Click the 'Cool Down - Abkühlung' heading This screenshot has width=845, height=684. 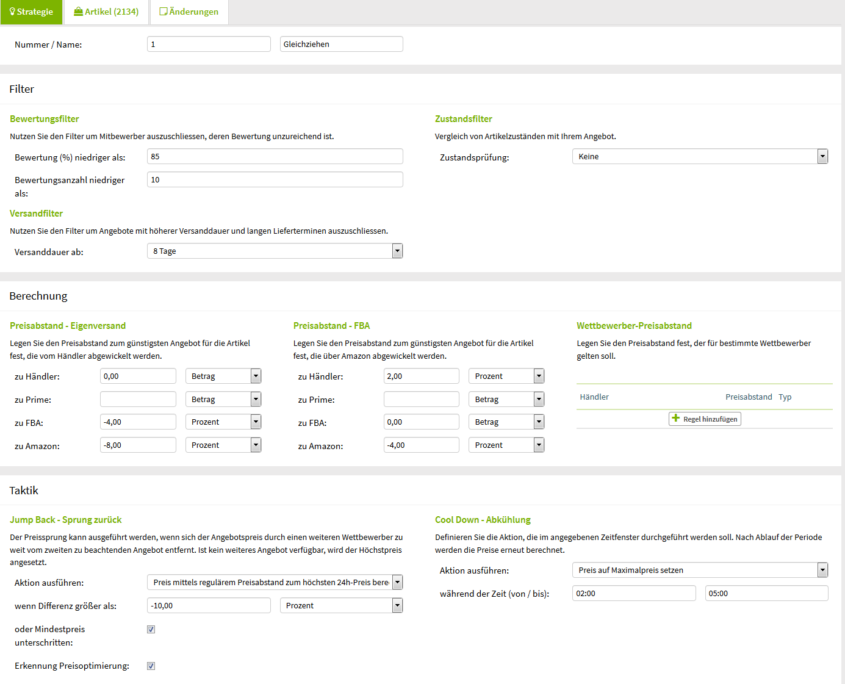(x=483, y=520)
